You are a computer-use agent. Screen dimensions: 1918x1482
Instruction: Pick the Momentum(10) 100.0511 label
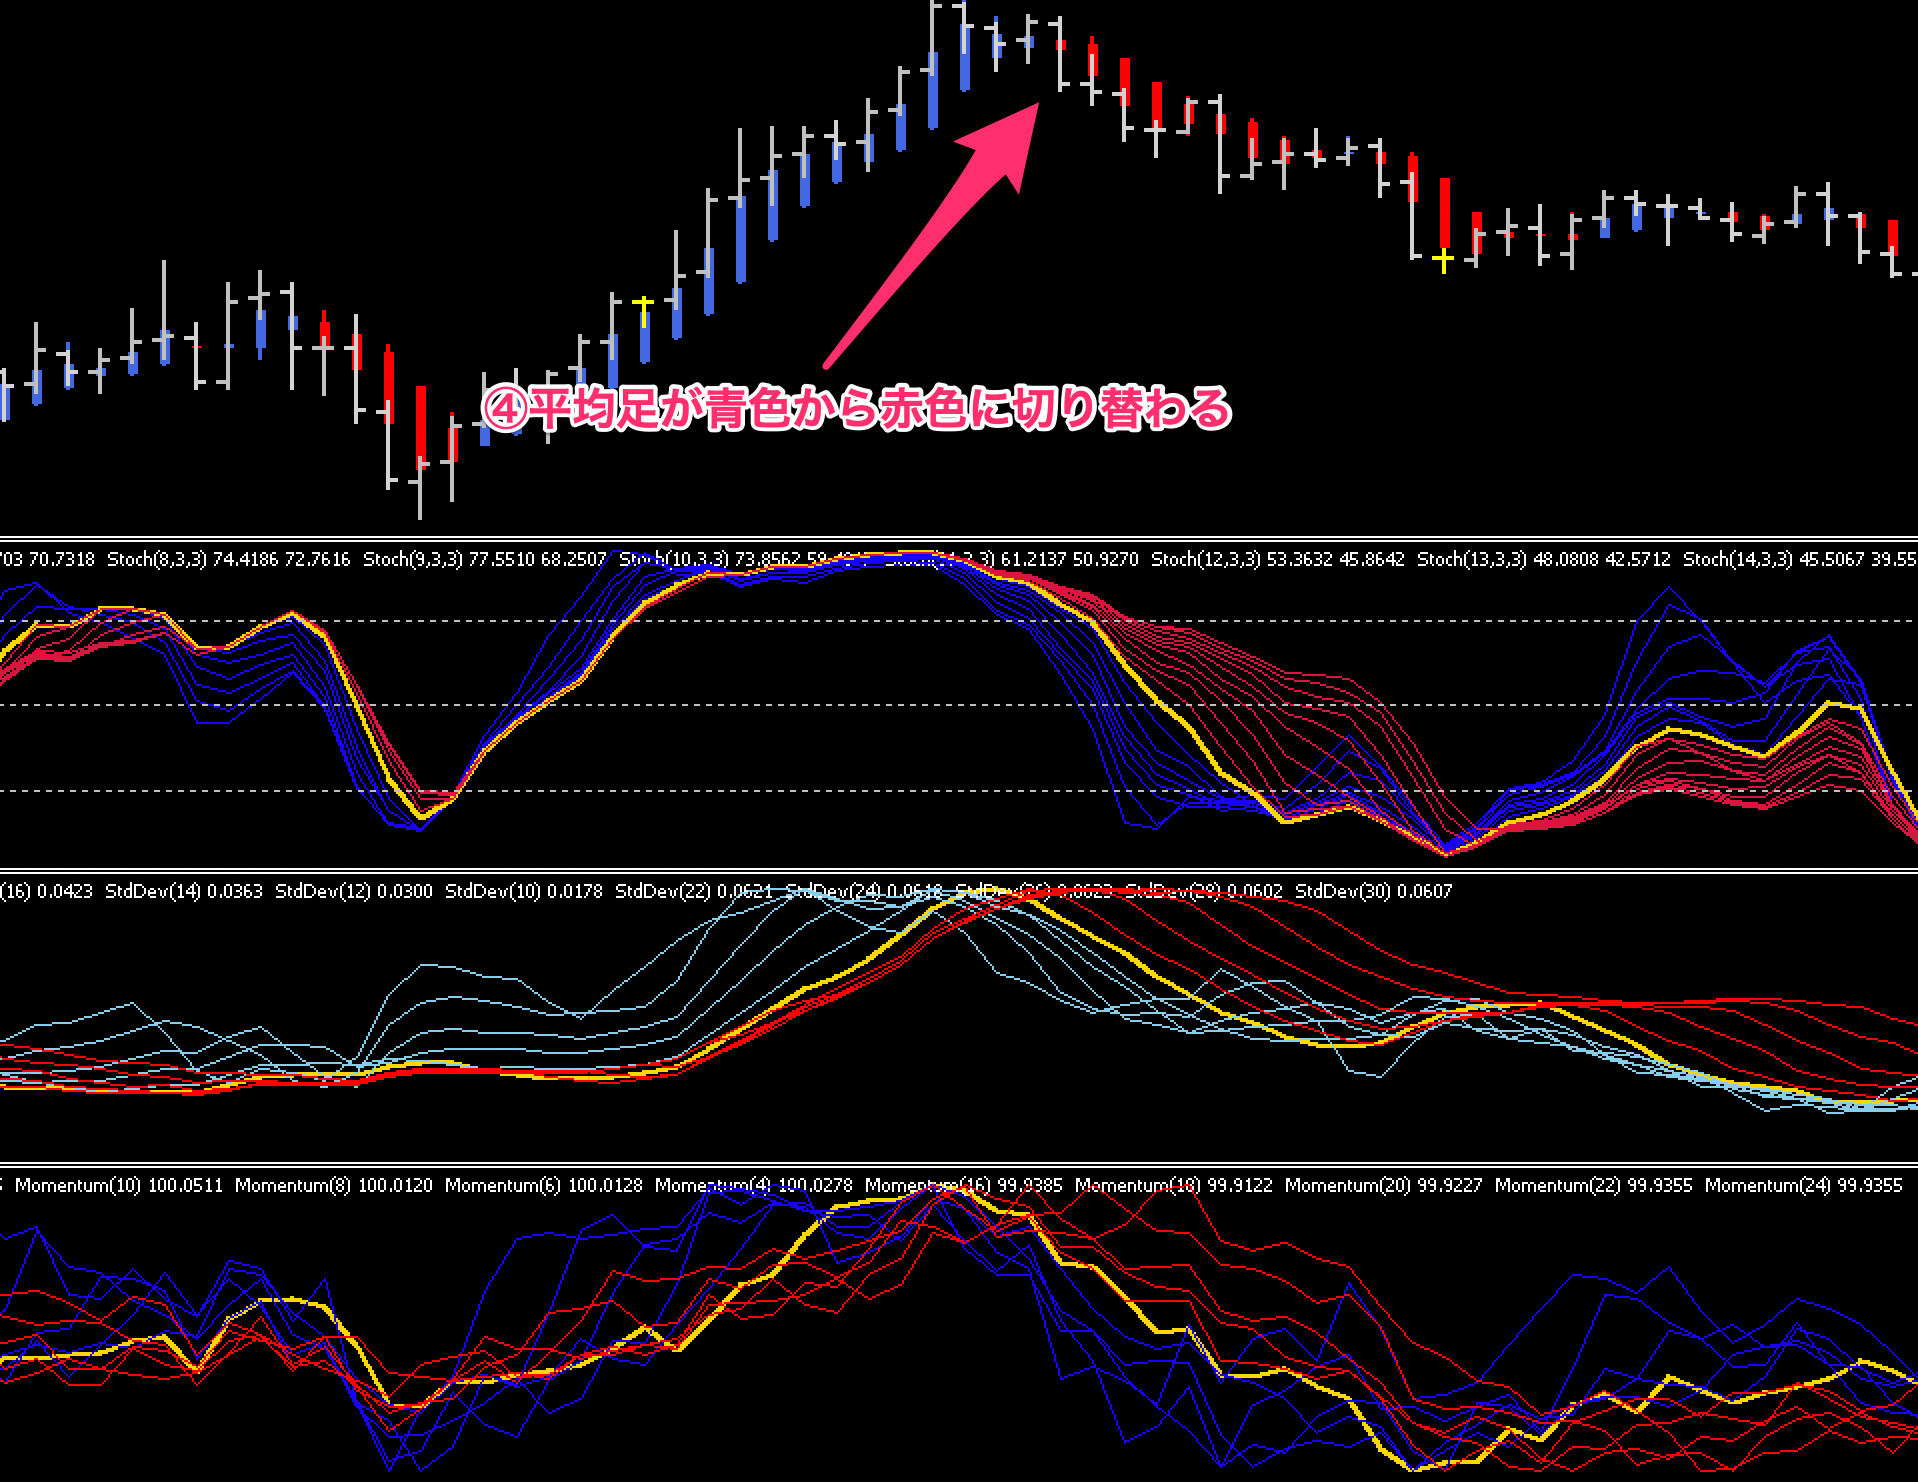click(x=119, y=1185)
